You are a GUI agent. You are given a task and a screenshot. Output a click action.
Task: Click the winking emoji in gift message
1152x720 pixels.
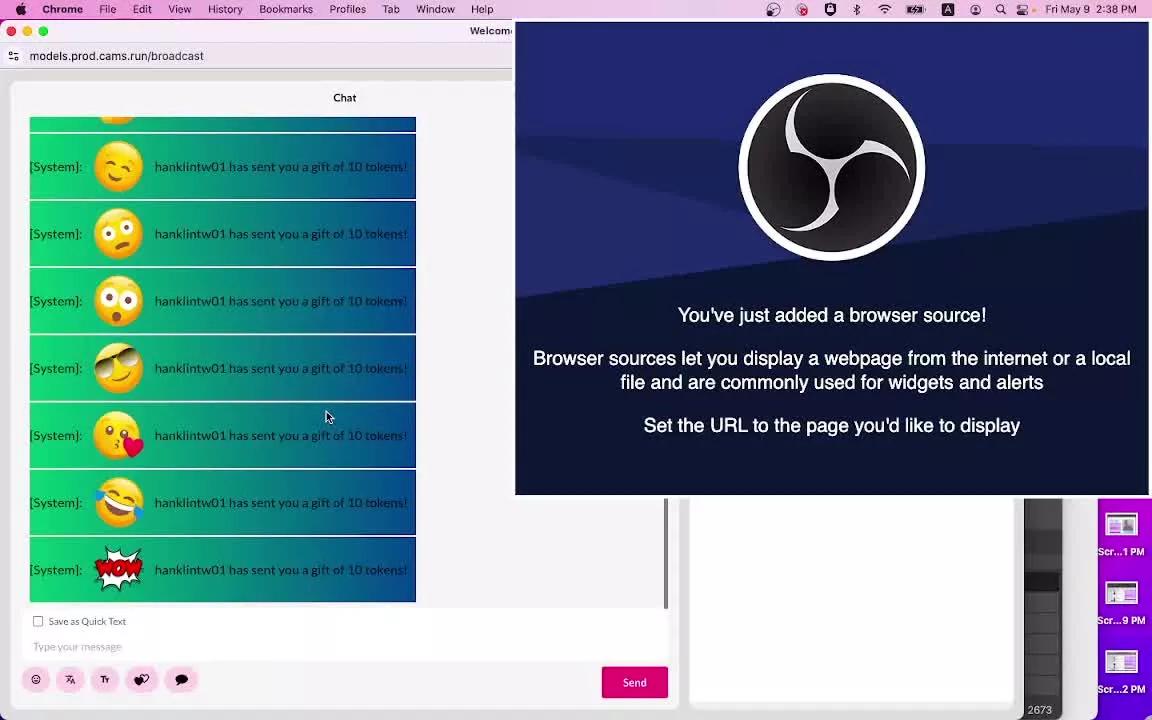pyautogui.click(x=118, y=167)
